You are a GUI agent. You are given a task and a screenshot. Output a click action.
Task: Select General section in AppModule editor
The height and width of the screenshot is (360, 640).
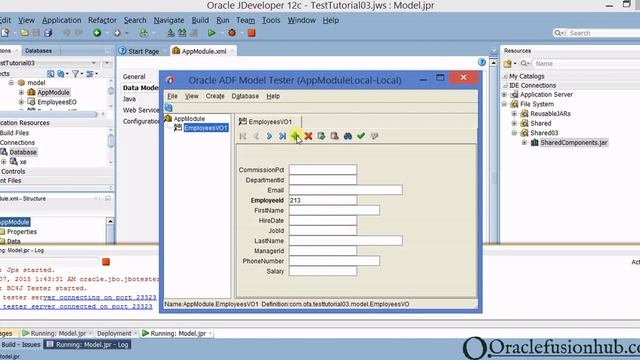pos(134,77)
